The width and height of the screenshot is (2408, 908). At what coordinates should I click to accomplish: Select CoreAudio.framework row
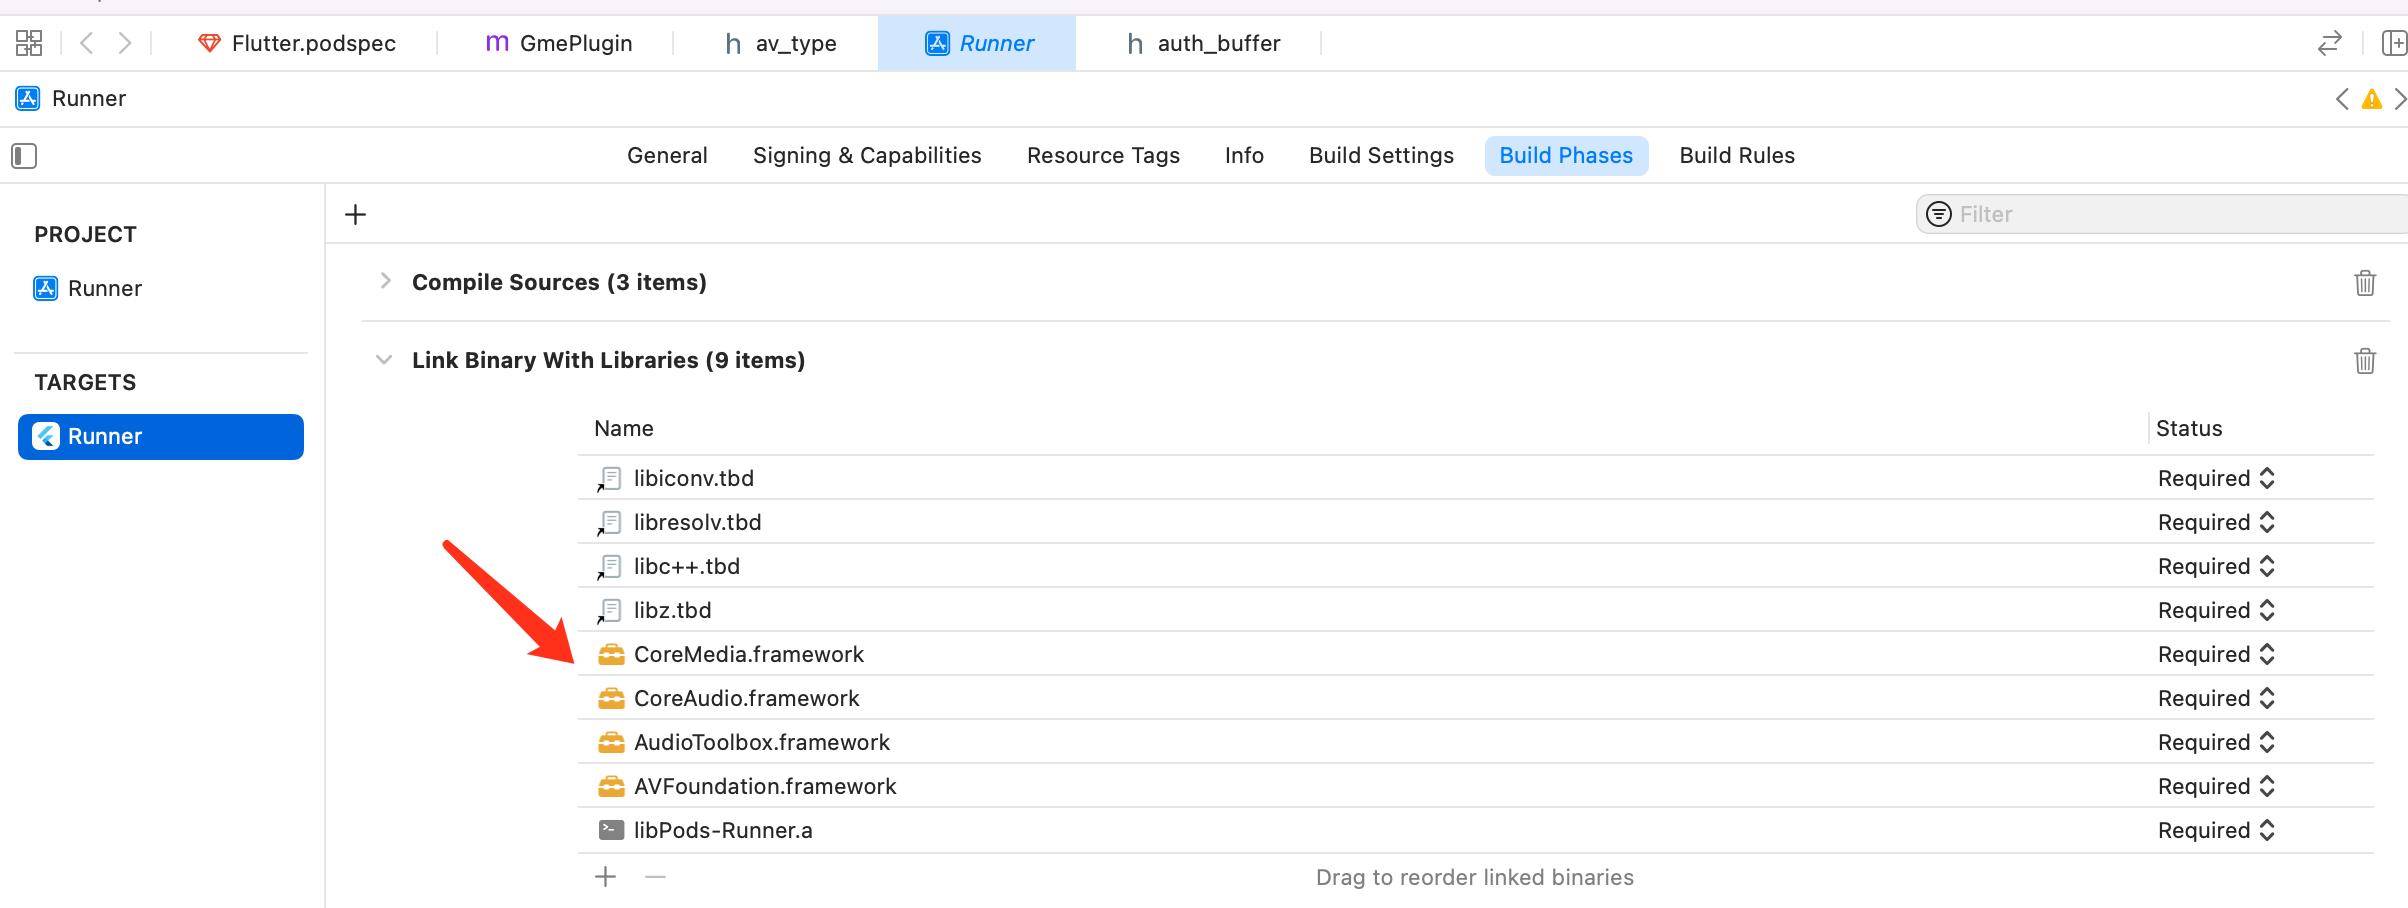1476,698
